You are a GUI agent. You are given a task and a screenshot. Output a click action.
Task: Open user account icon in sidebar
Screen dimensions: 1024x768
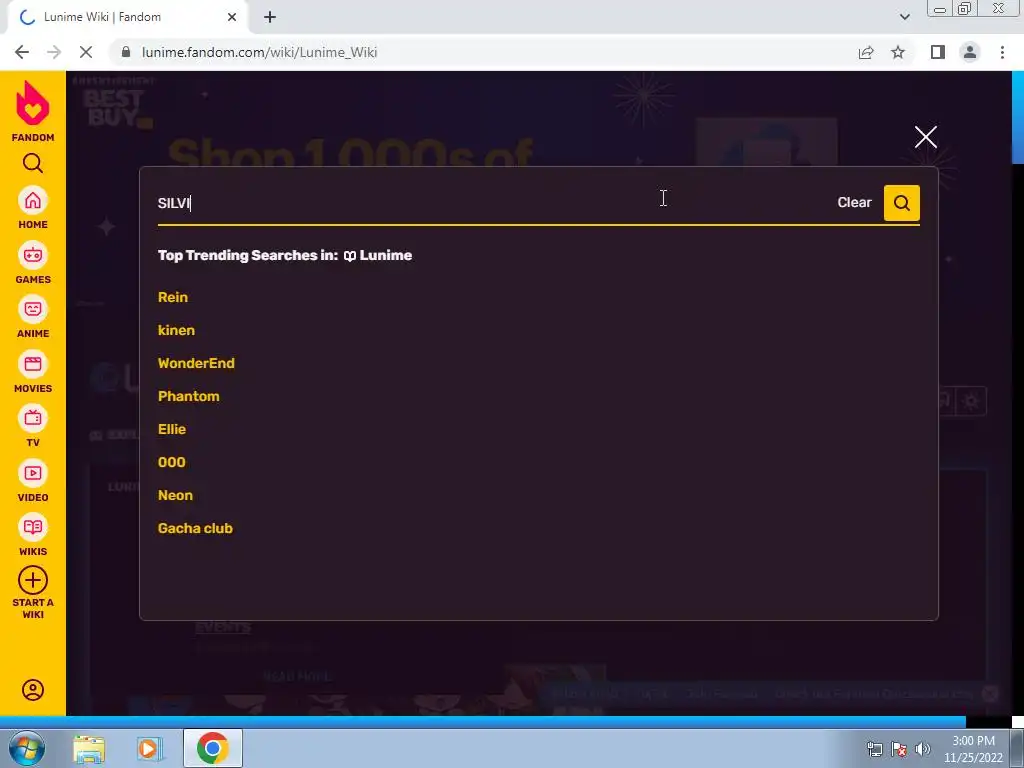coord(33,690)
